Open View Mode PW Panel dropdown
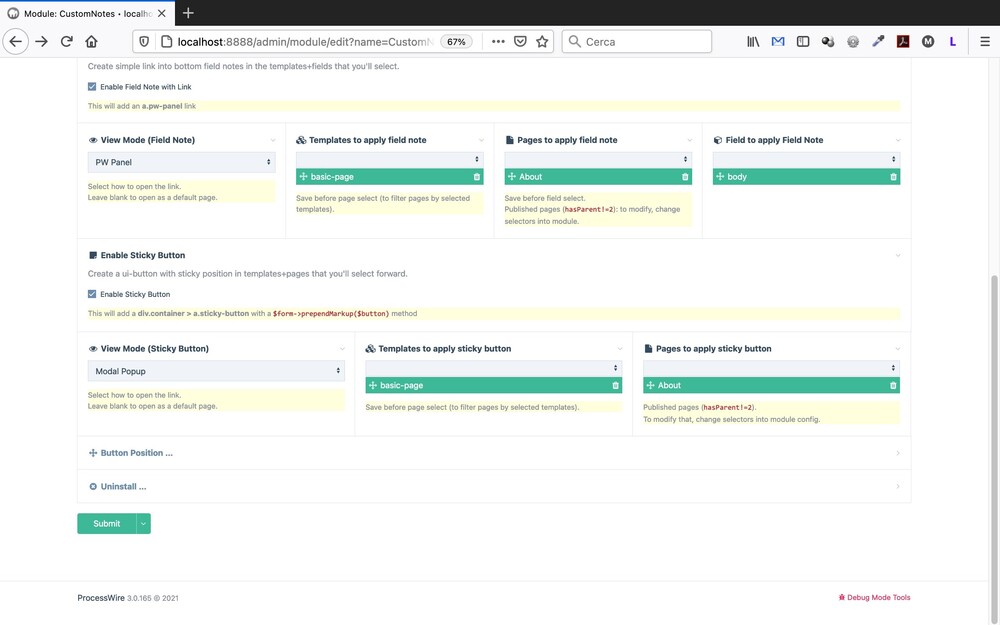The width and height of the screenshot is (1000, 625). coord(181,162)
